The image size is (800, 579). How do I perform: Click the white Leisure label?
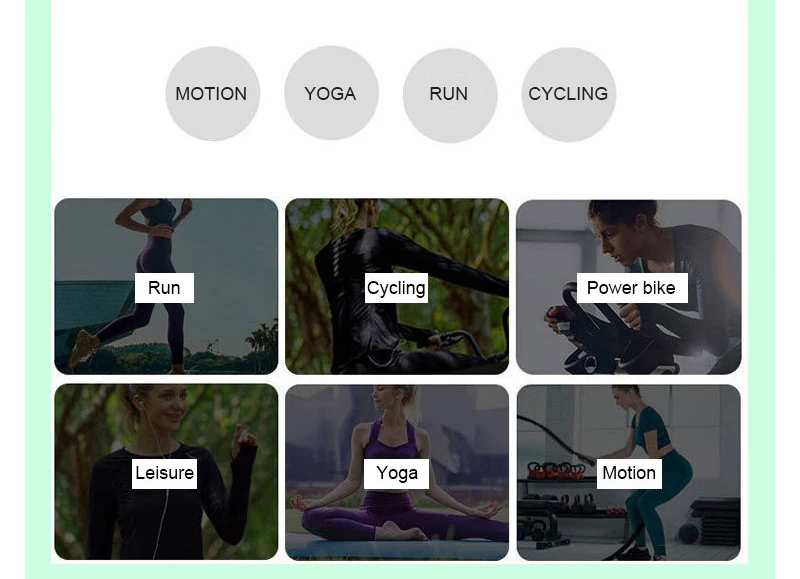point(164,473)
